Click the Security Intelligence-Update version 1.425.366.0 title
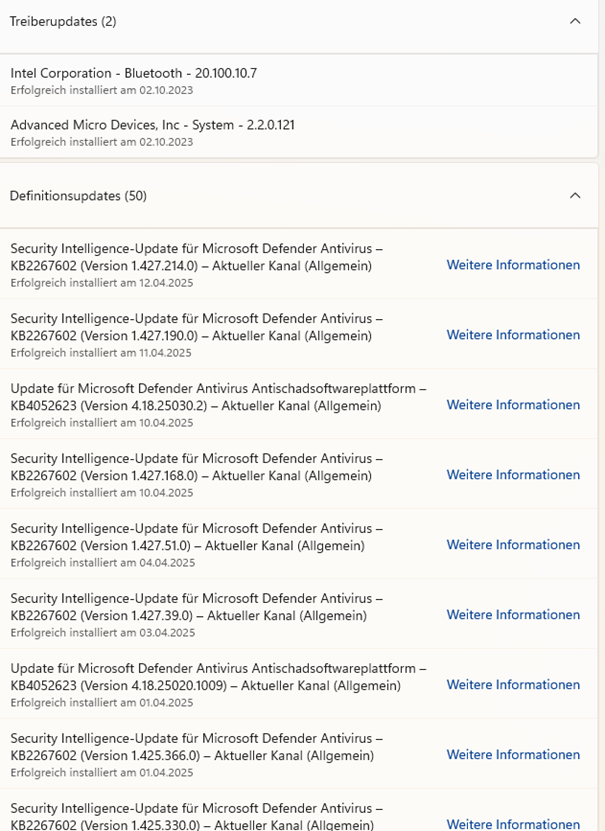 [x=197, y=747]
